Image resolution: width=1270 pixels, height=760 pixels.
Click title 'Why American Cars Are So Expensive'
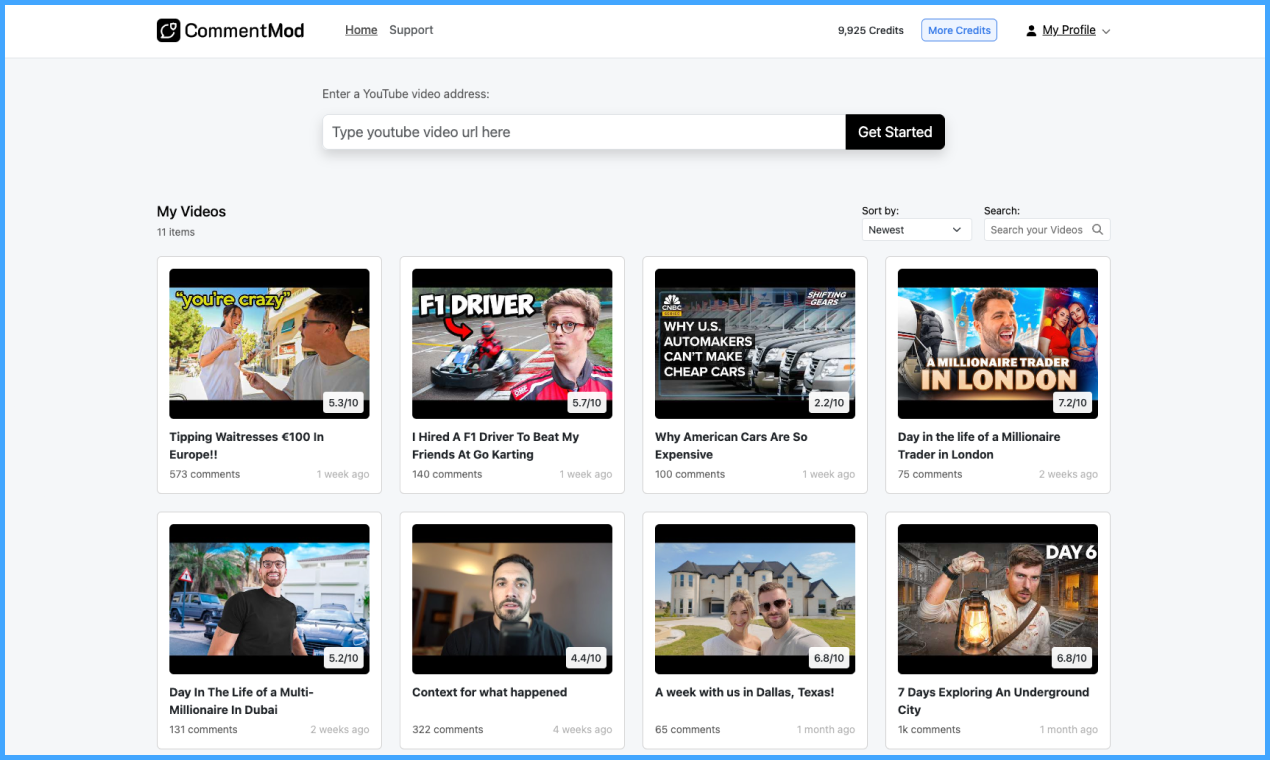coord(731,446)
